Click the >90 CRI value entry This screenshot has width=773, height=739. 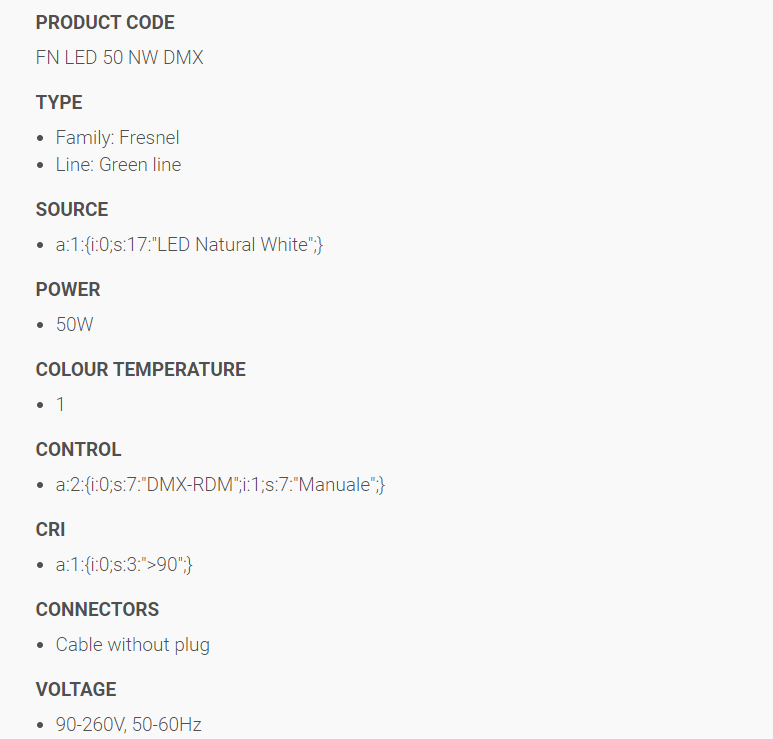pyautogui.click(x=124, y=564)
